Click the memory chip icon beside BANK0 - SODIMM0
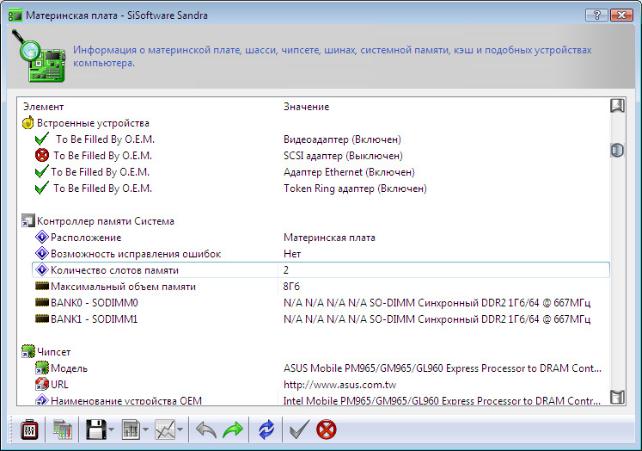The height and width of the screenshot is (451, 642). [42, 302]
